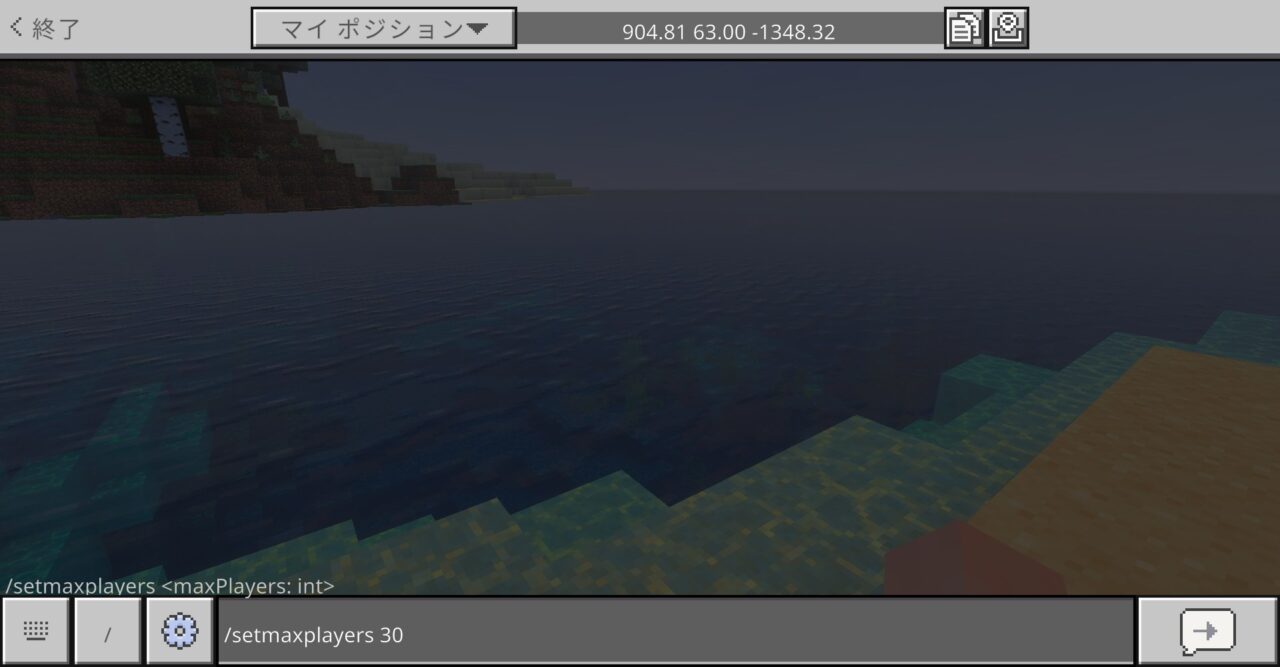Select the coordinates text 904.81 63.00 -1348.32

728,32
